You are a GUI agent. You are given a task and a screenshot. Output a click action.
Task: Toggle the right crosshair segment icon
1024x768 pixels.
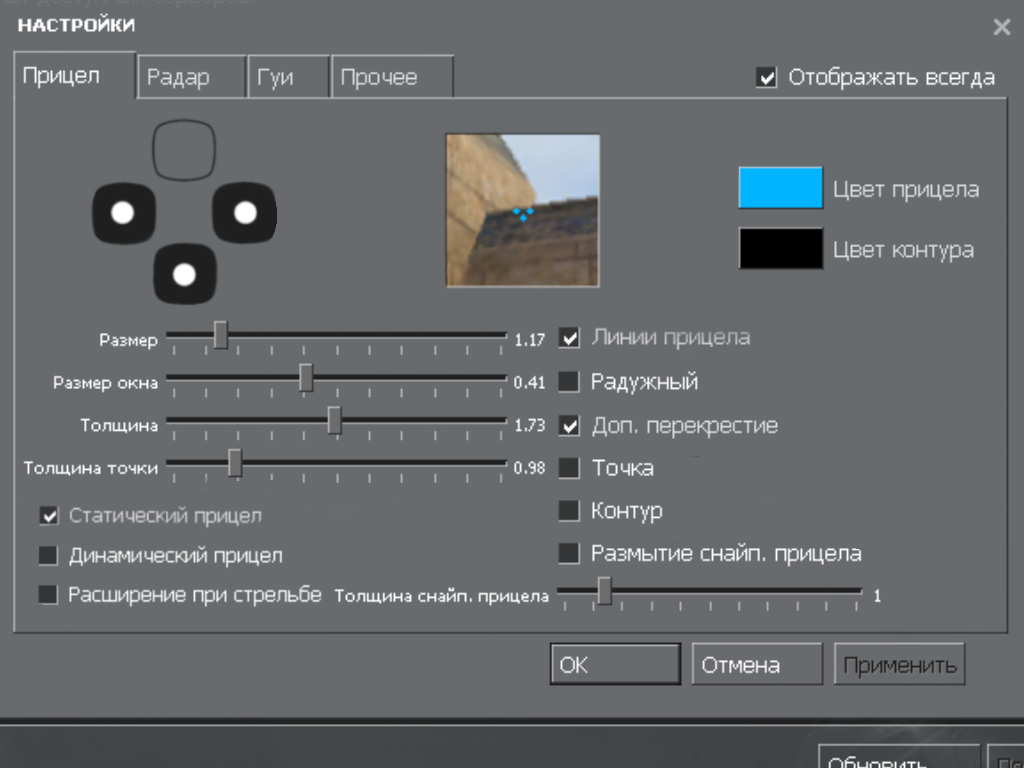coord(245,212)
